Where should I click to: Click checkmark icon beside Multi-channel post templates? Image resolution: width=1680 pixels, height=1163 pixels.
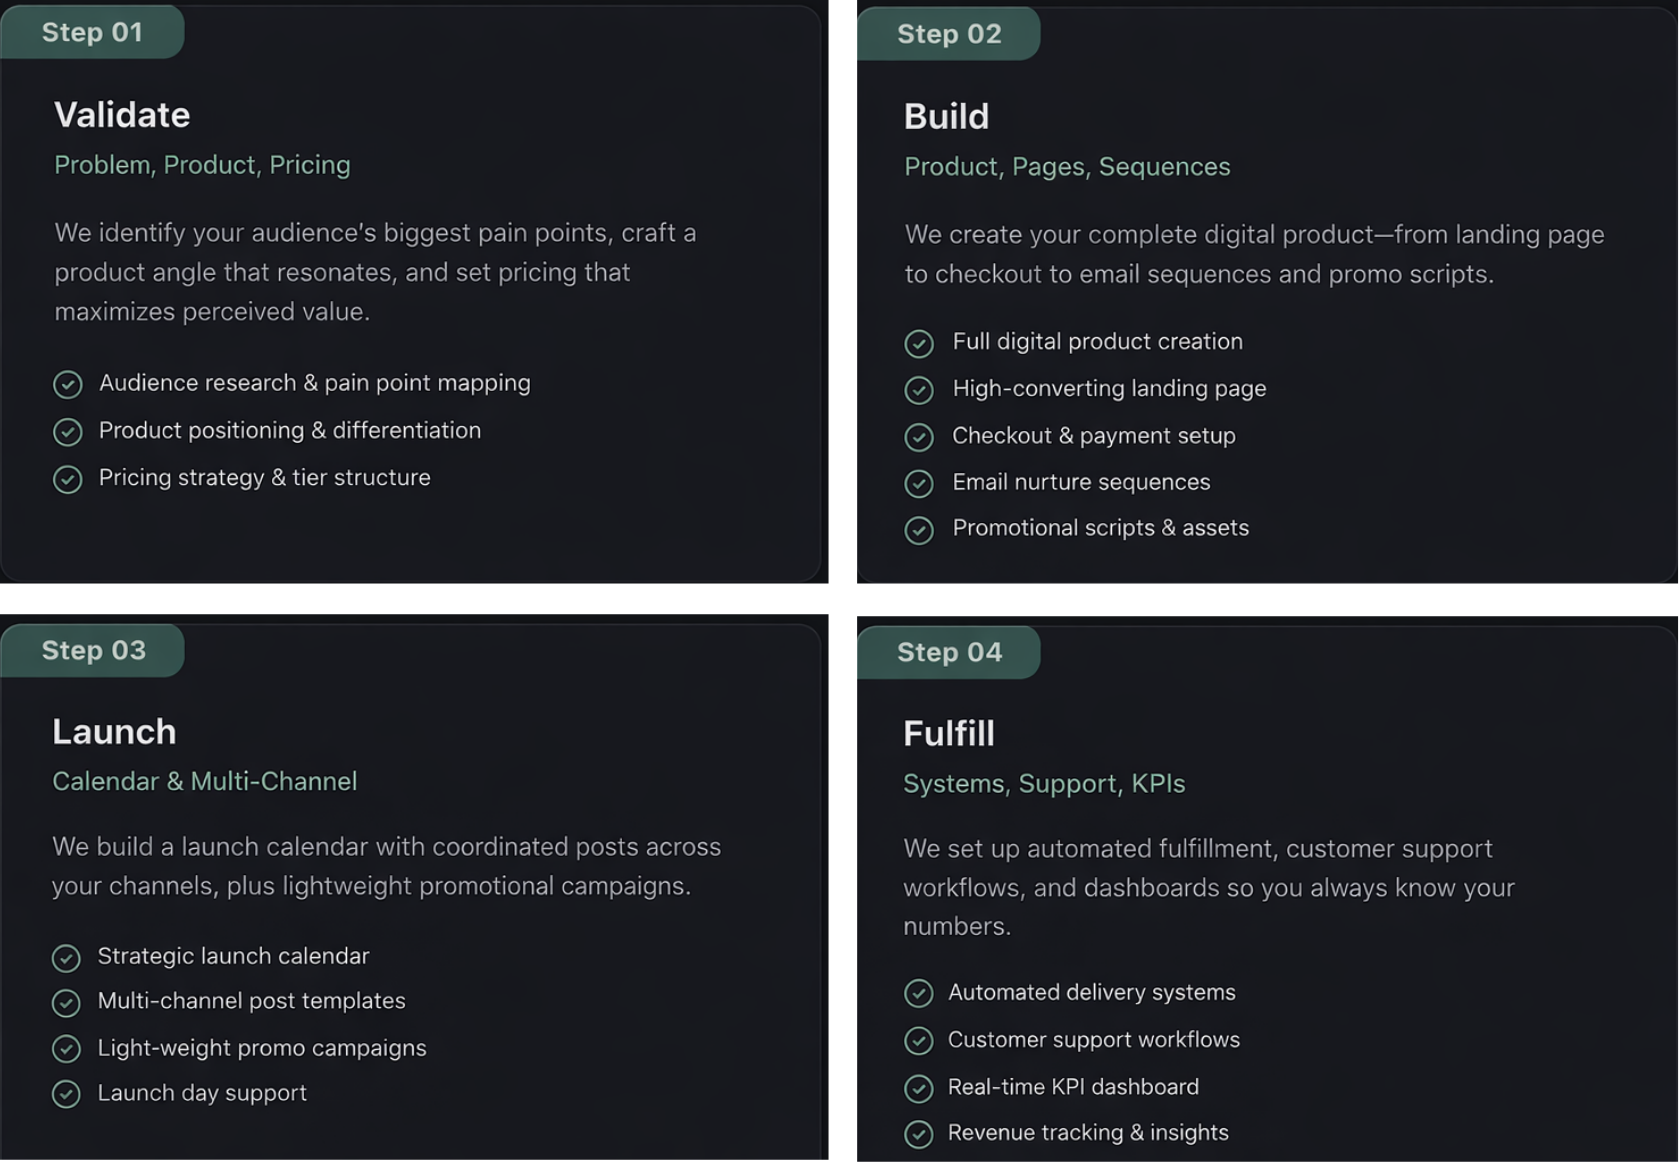tap(66, 1002)
